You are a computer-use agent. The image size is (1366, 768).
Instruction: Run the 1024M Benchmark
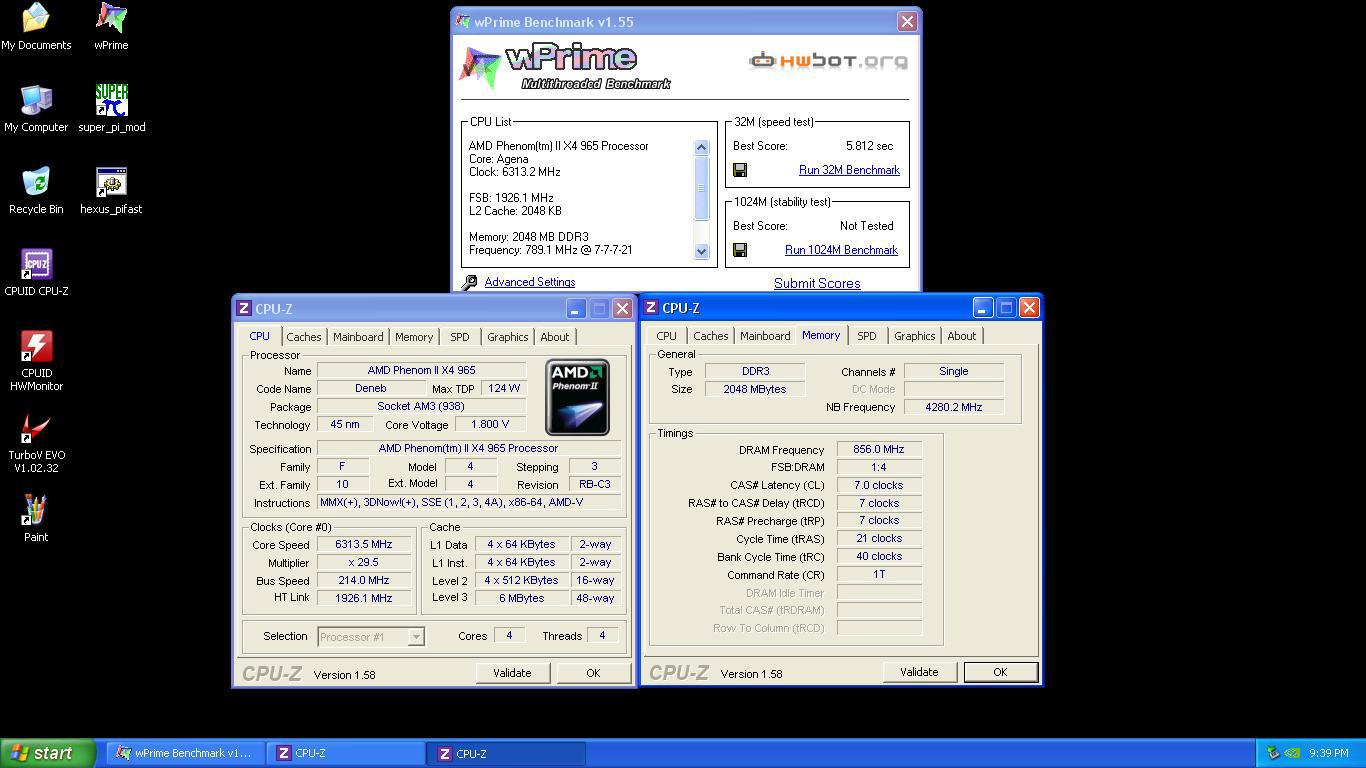point(841,250)
